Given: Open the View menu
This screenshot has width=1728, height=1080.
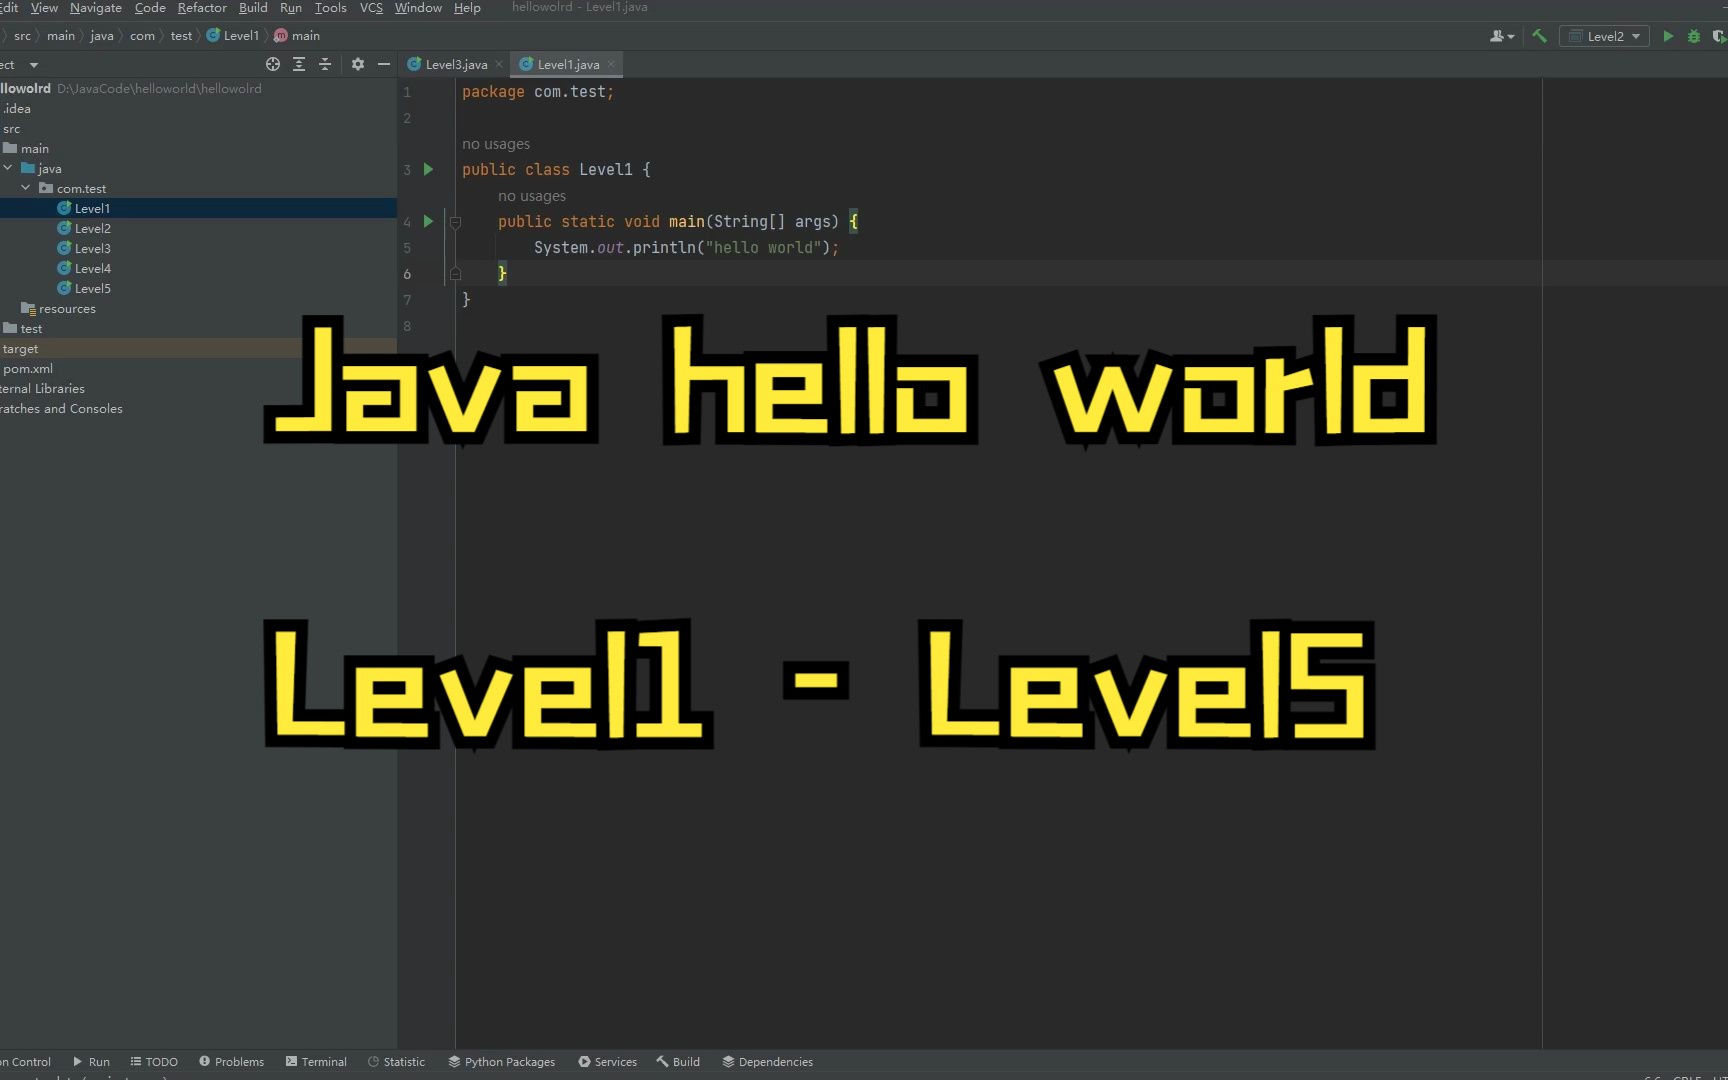Looking at the screenshot, I should 44,8.
